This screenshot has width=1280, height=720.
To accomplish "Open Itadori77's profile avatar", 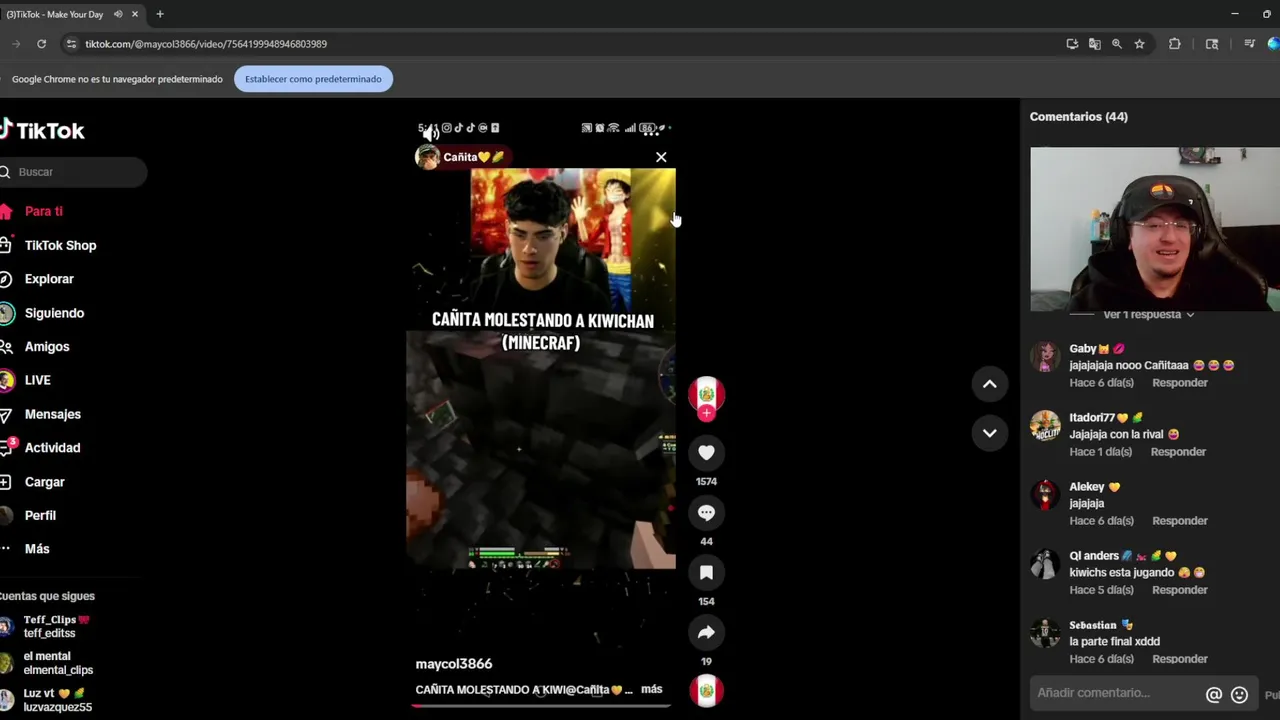I will coord(1045,426).
